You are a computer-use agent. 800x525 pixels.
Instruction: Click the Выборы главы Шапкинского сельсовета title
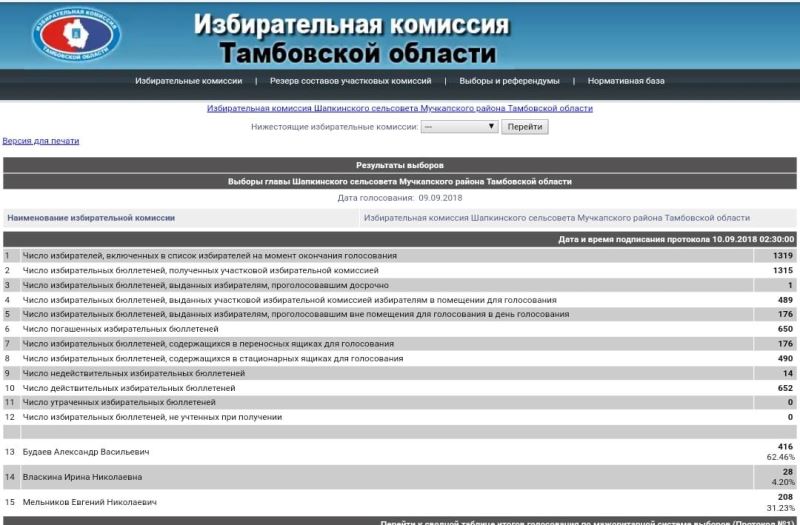[399, 181]
